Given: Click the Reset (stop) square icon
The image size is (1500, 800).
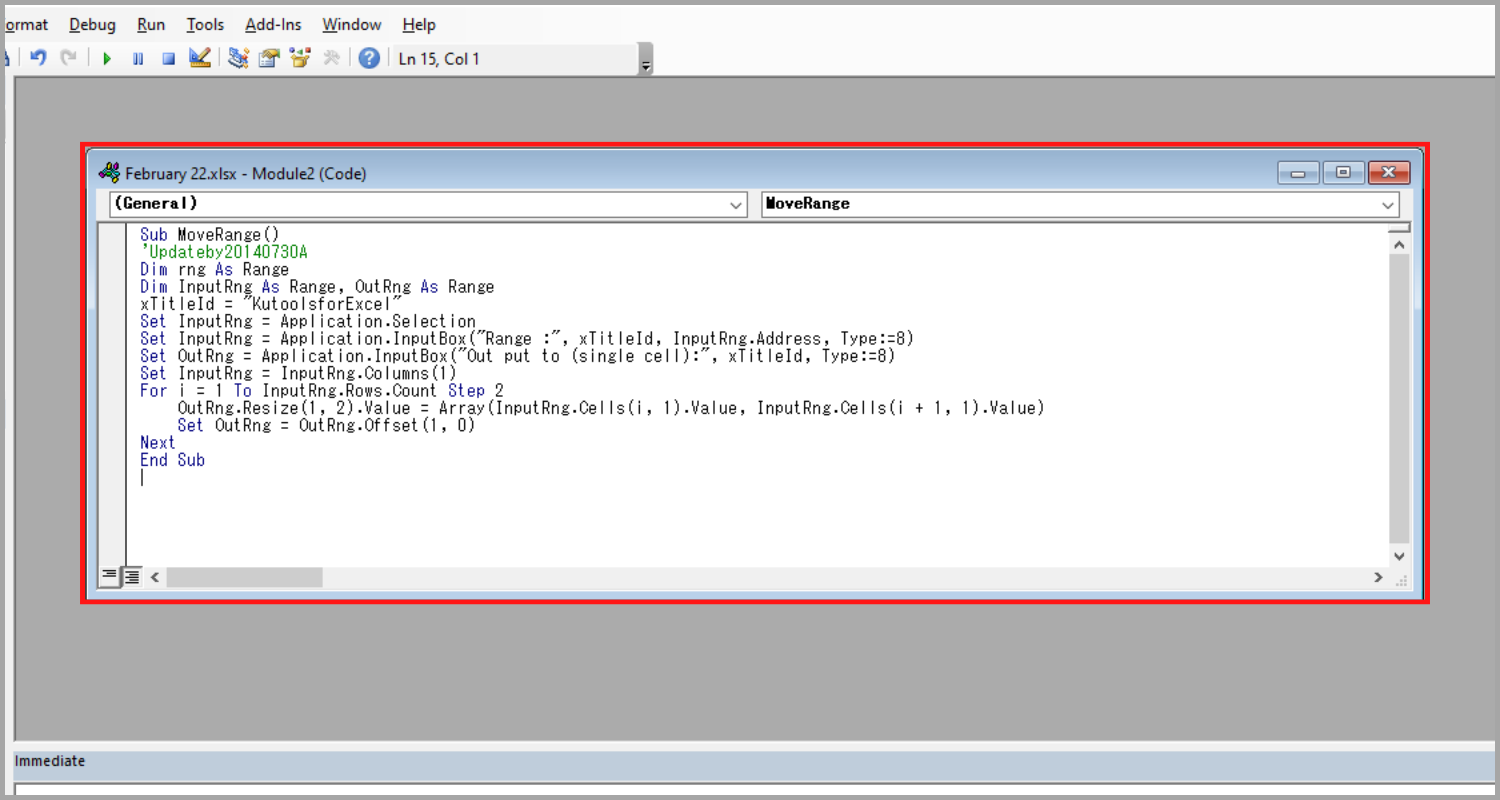Looking at the screenshot, I should pos(169,58).
